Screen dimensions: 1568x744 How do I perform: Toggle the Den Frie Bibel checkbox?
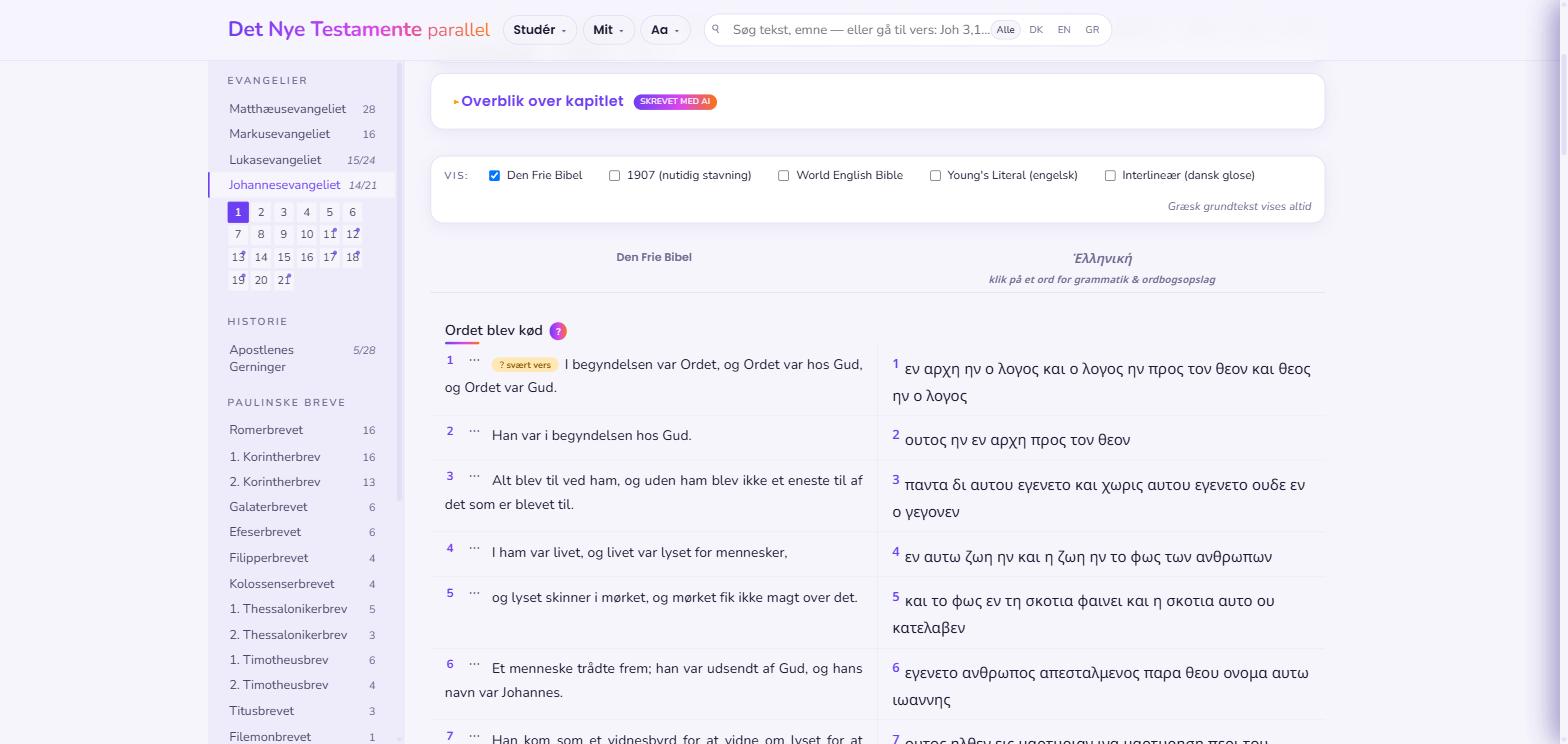494,175
